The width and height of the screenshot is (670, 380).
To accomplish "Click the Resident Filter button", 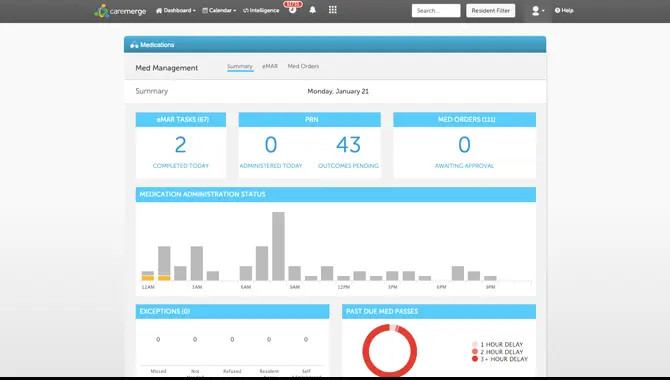I will click(x=491, y=11).
